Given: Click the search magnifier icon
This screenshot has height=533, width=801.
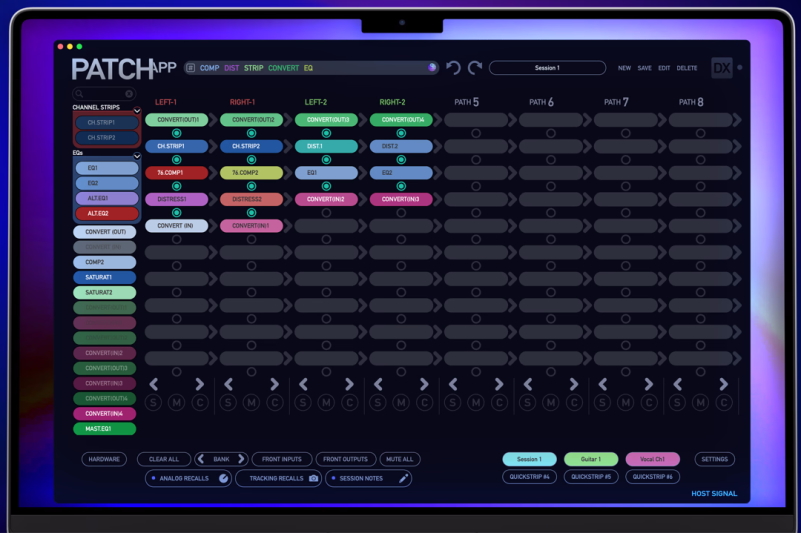Looking at the screenshot, I should pos(79,94).
